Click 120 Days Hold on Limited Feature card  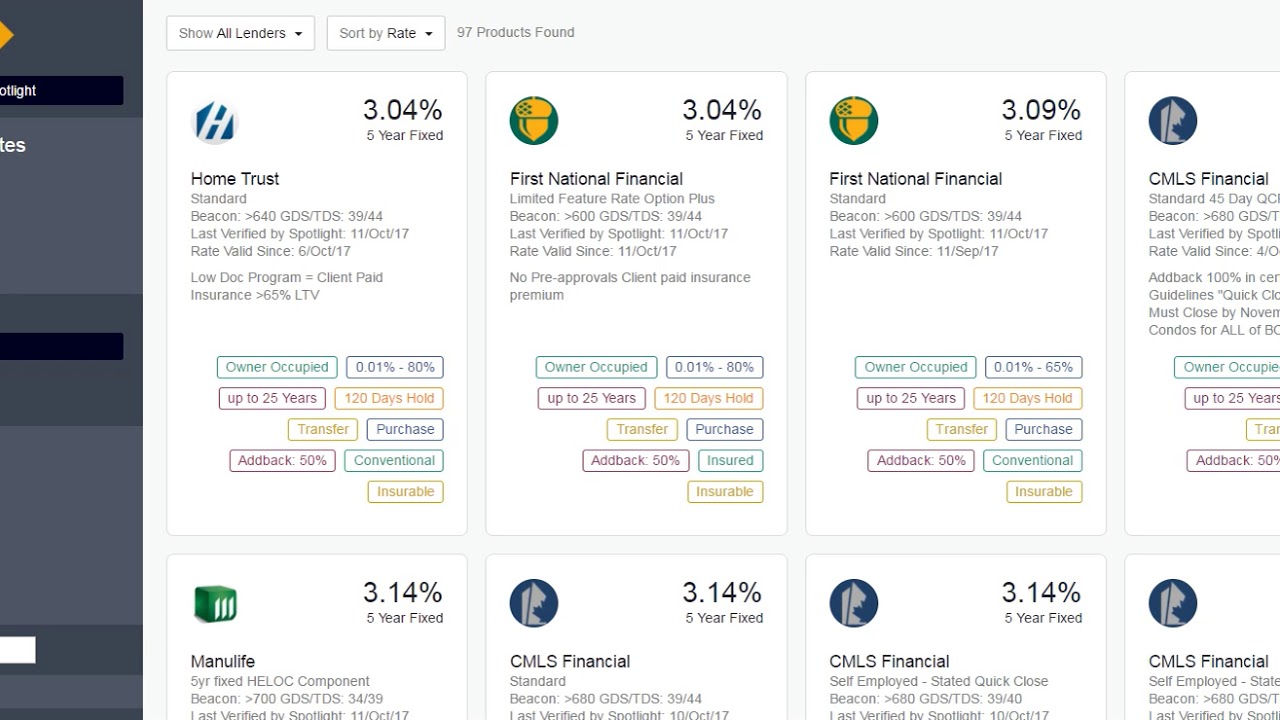708,398
